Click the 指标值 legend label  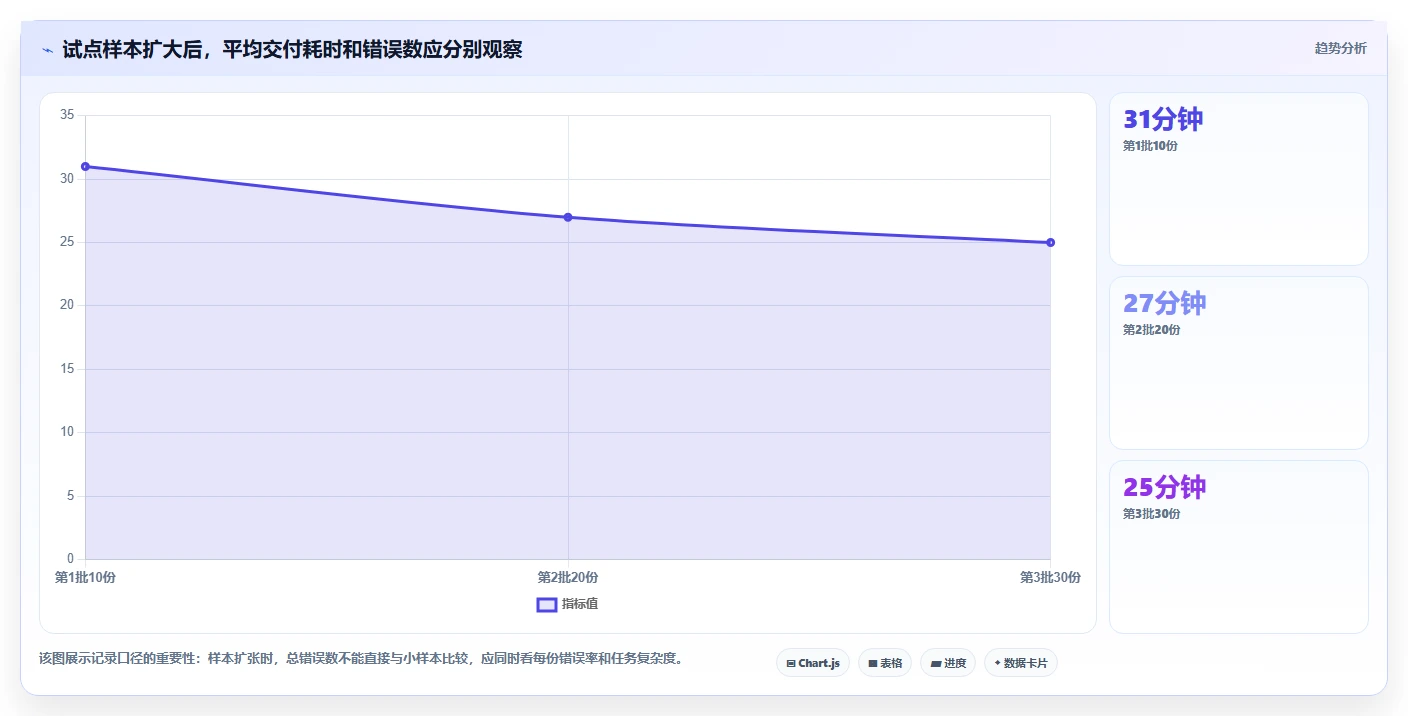tap(580, 604)
